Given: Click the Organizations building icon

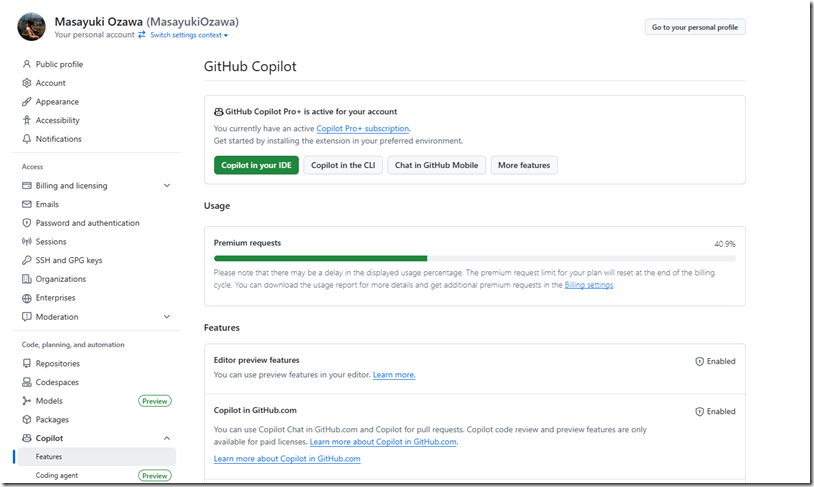Looking at the screenshot, I should click(26, 279).
